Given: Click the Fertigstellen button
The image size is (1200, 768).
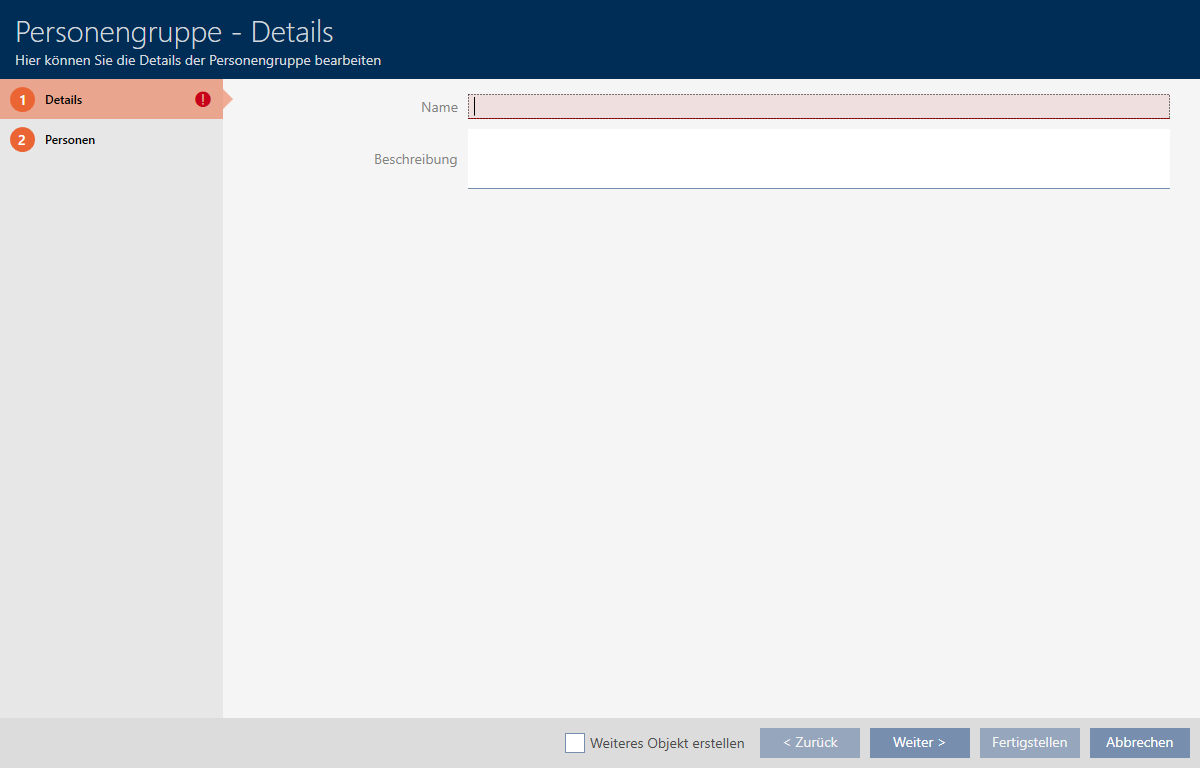Looking at the screenshot, I should click(1029, 743).
